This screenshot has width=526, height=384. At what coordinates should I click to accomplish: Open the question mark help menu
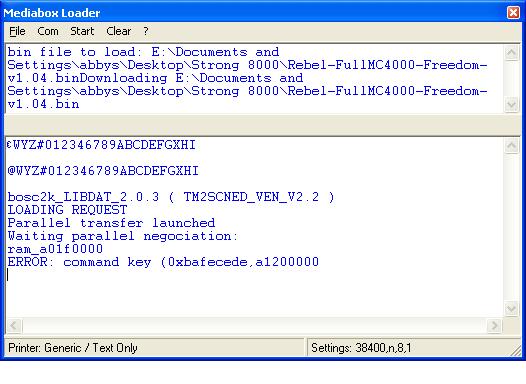pyautogui.click(x=146, y=31)
